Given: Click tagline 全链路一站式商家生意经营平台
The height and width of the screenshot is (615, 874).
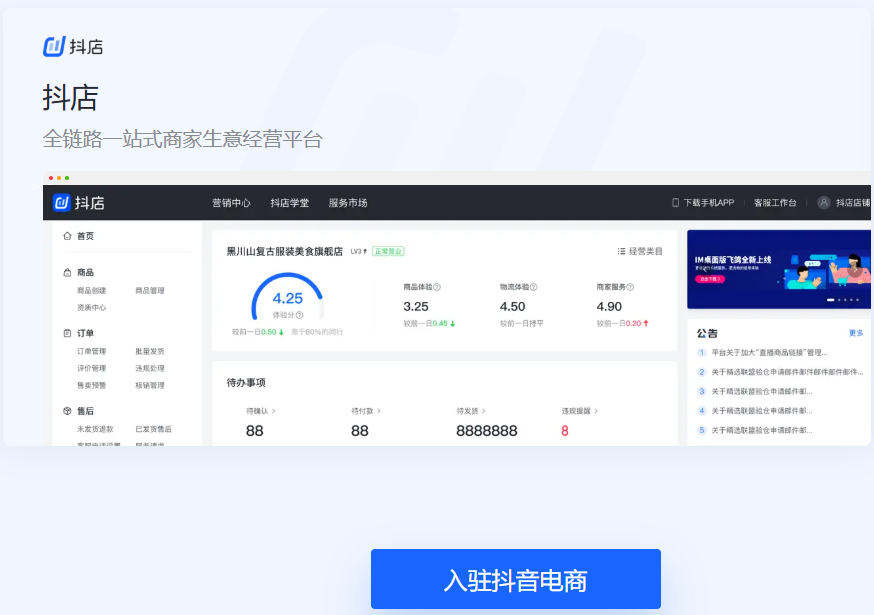Looking at the screenshot, I should [183, 139].
